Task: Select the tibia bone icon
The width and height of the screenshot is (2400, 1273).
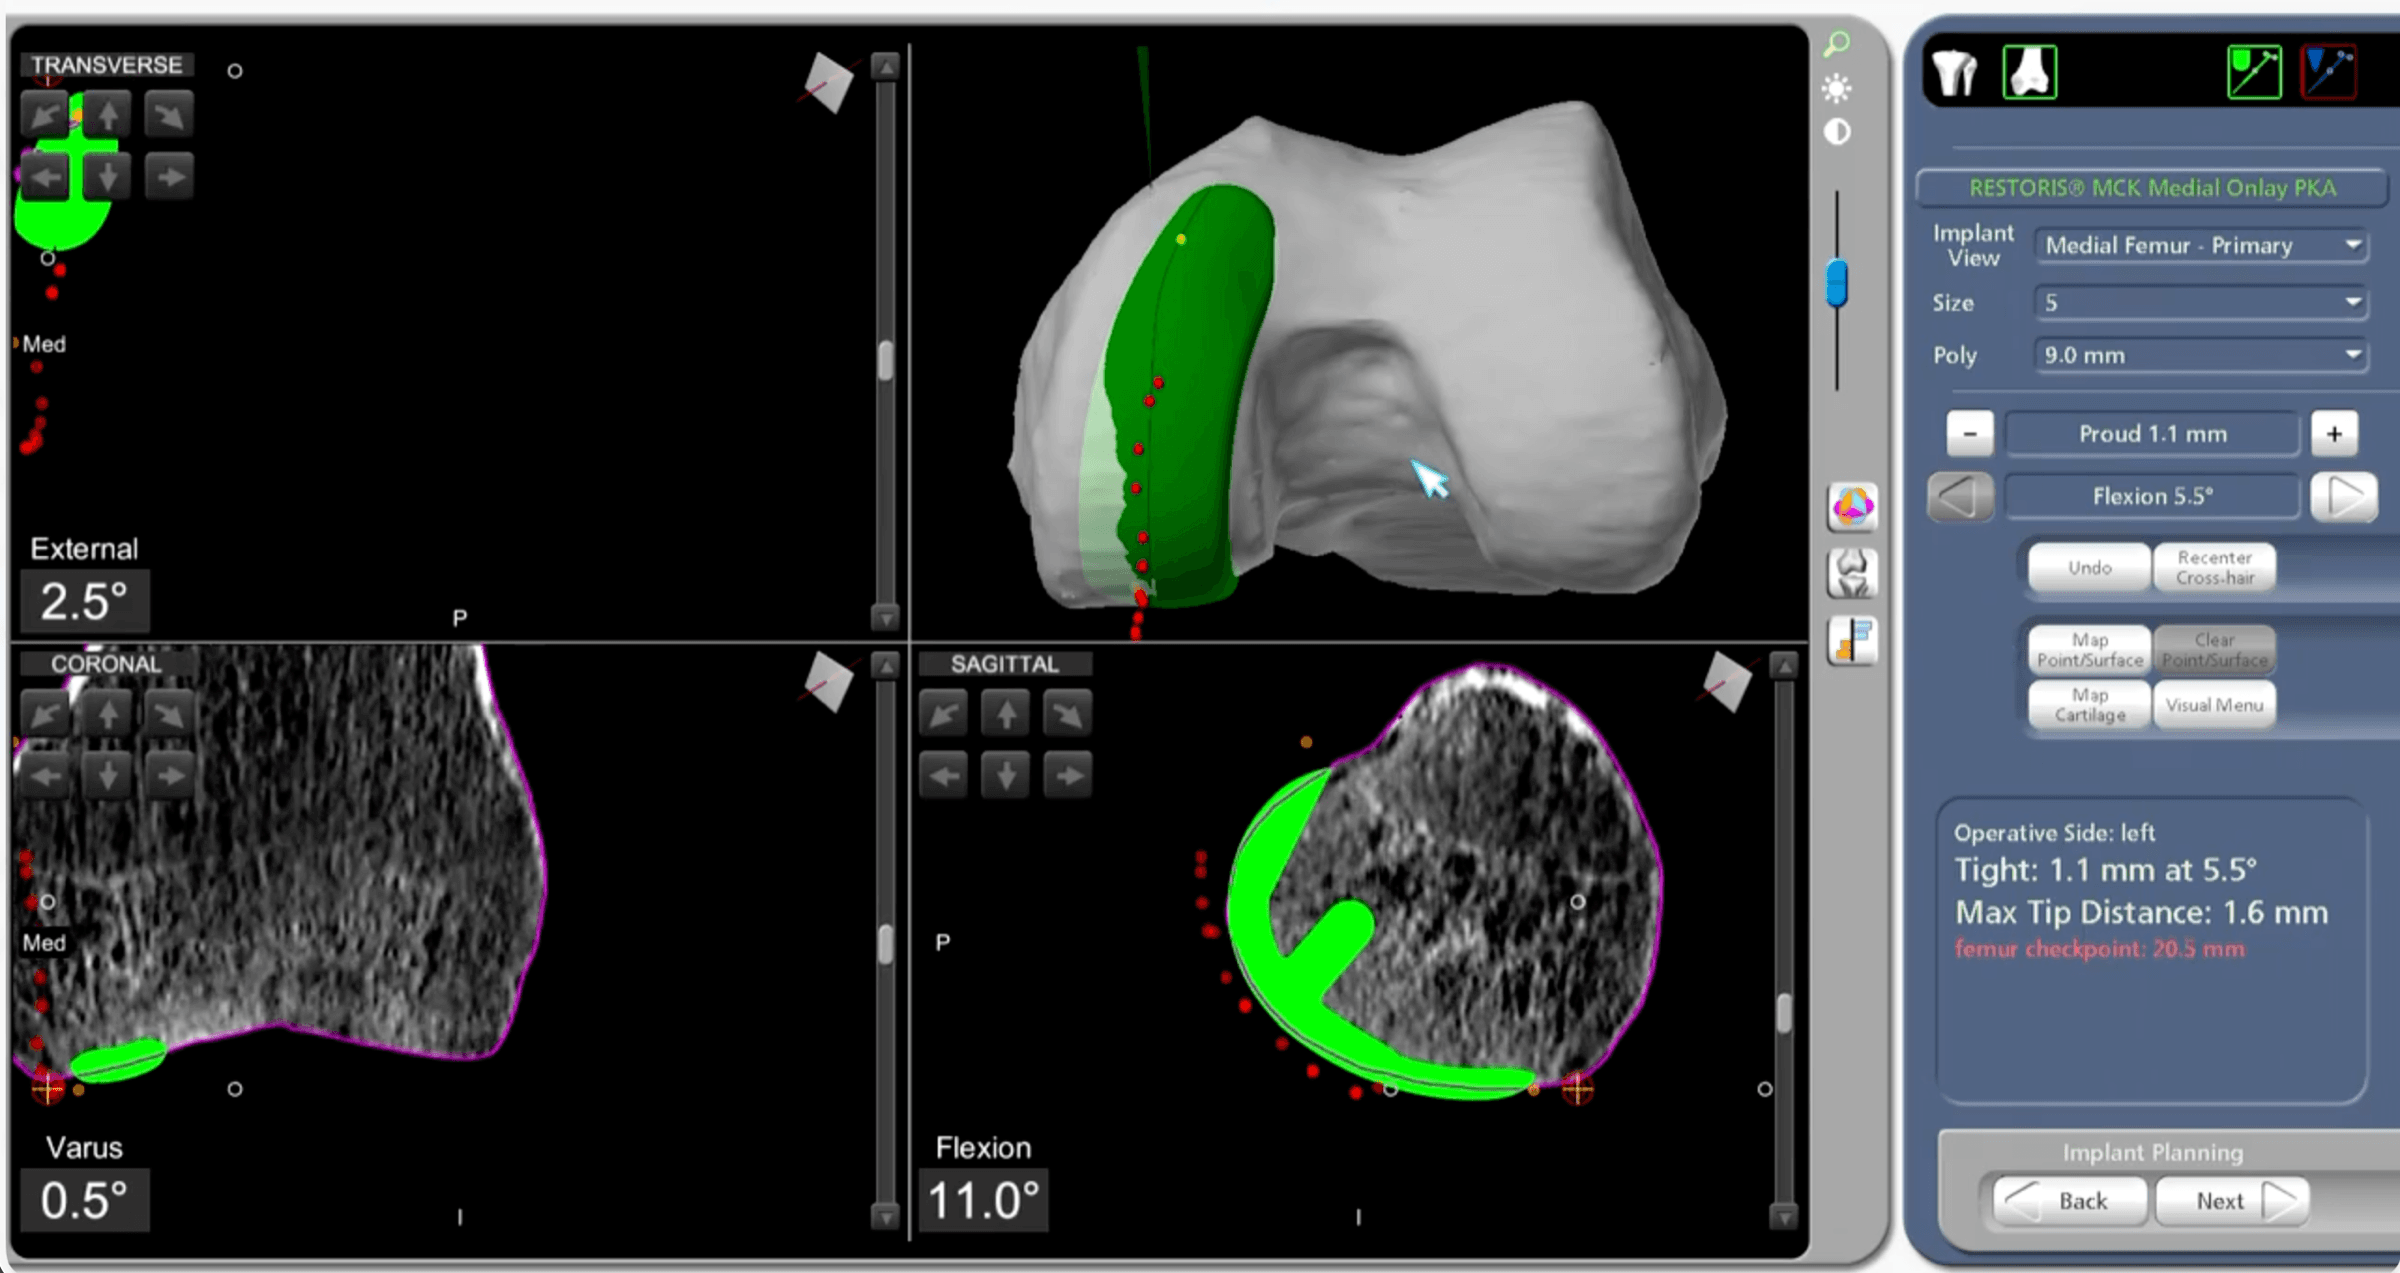Action: click(1954, 73)
